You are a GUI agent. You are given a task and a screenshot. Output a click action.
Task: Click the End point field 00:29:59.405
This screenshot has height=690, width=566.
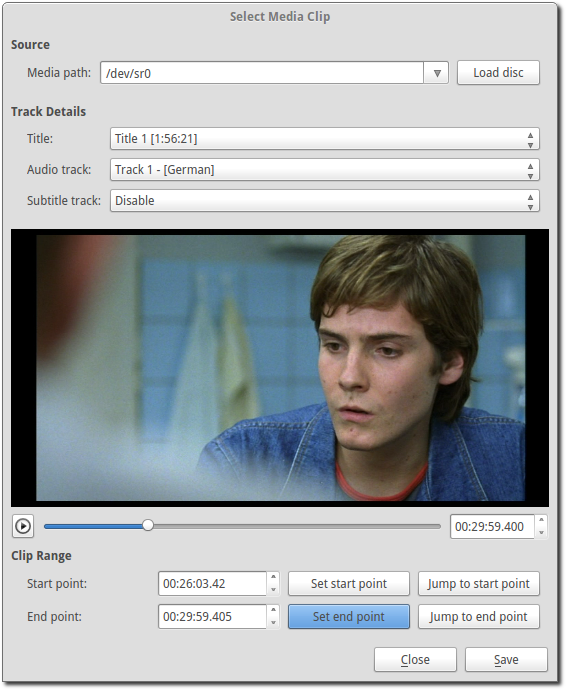coord(212,617)
